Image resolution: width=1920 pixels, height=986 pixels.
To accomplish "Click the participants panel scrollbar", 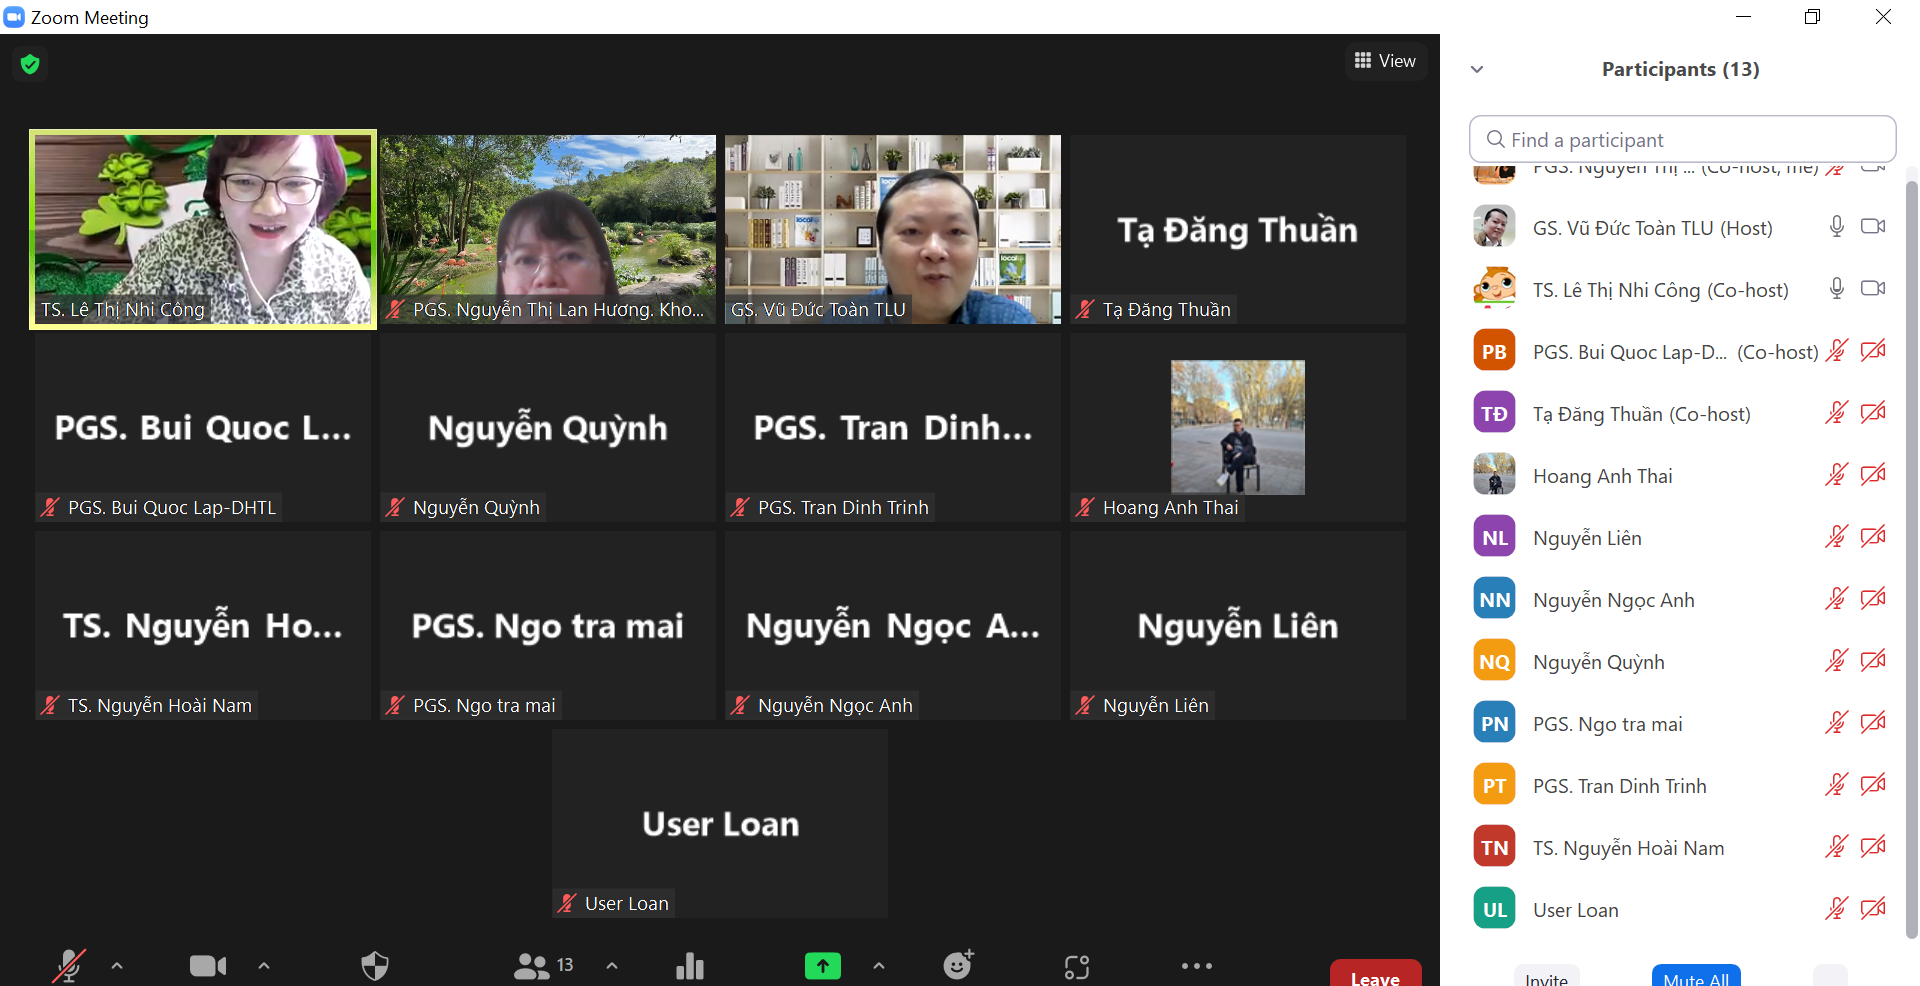I will (1911, 560).
